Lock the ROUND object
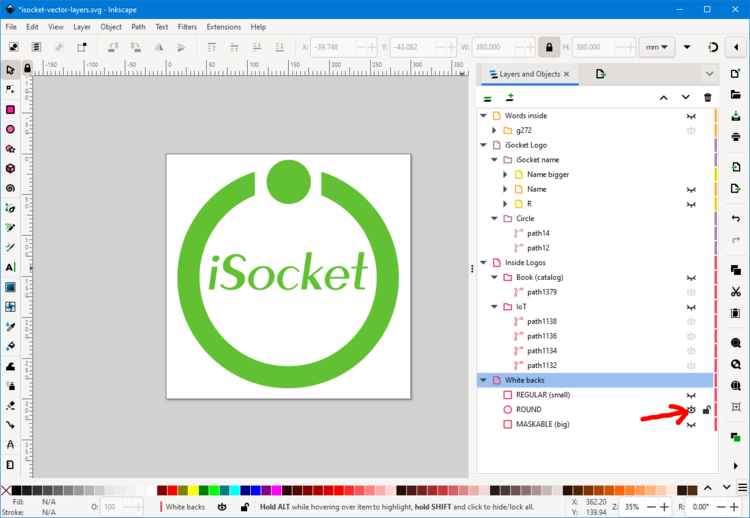This screenshot has width=750, height=518. coord(706,409)
